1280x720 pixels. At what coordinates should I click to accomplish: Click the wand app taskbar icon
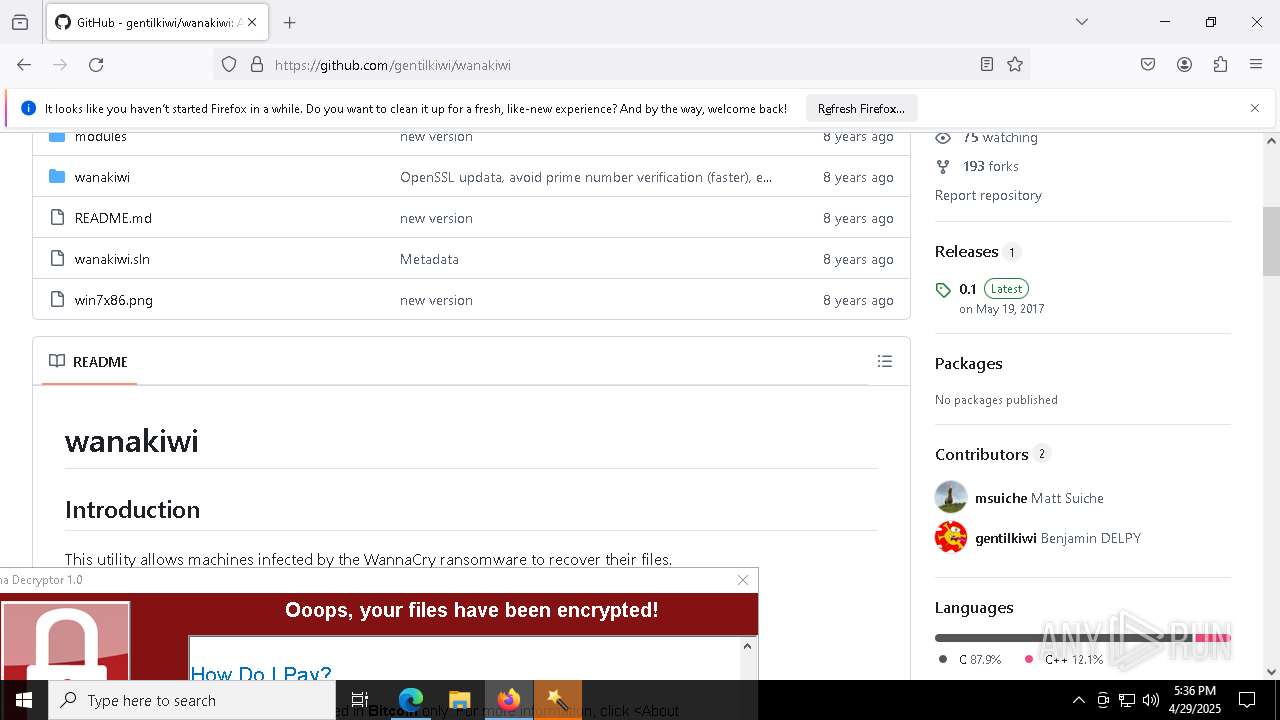558,700
